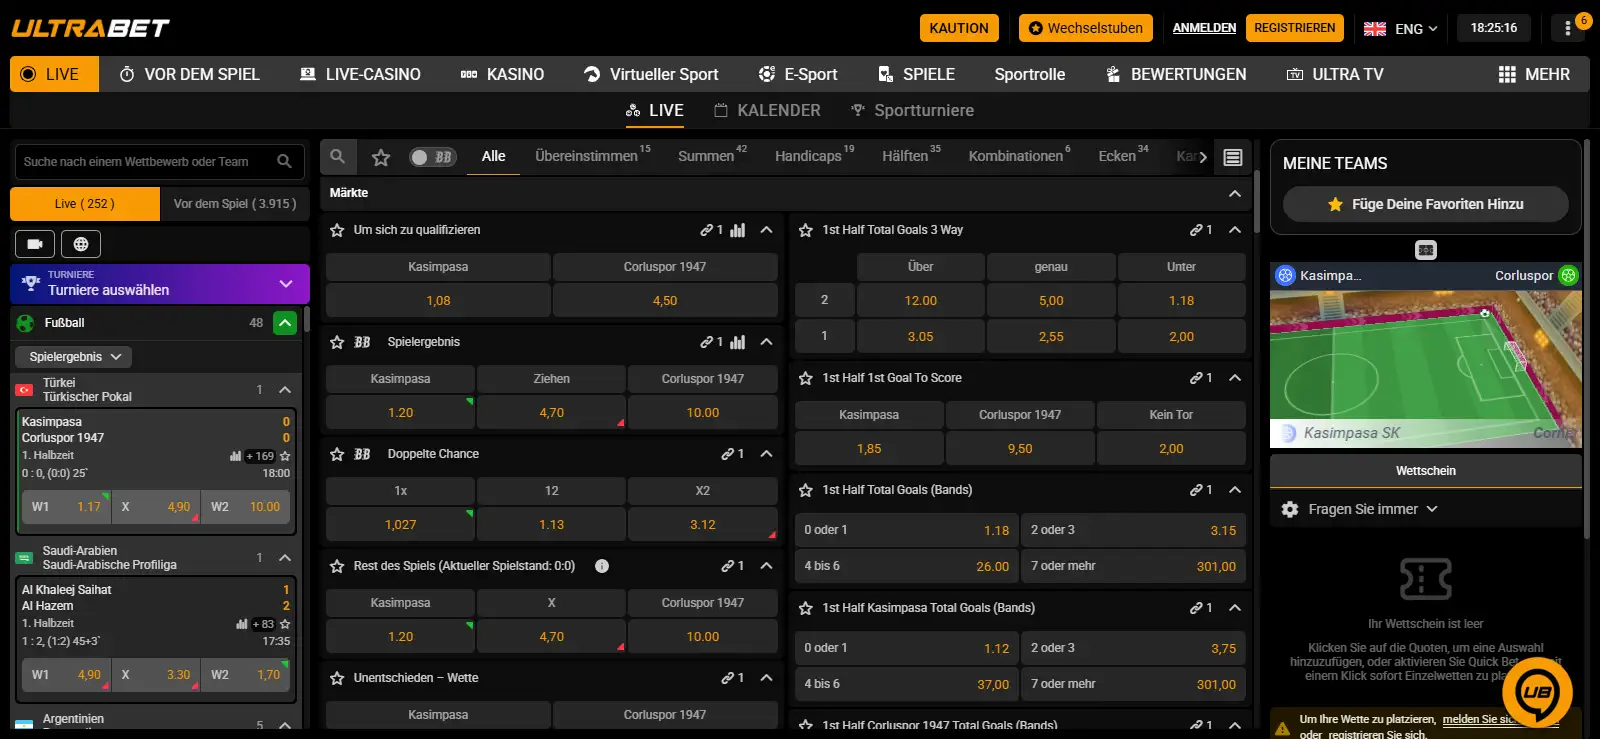
Task: Open the market layout view icon
Action: (1233, 157)
